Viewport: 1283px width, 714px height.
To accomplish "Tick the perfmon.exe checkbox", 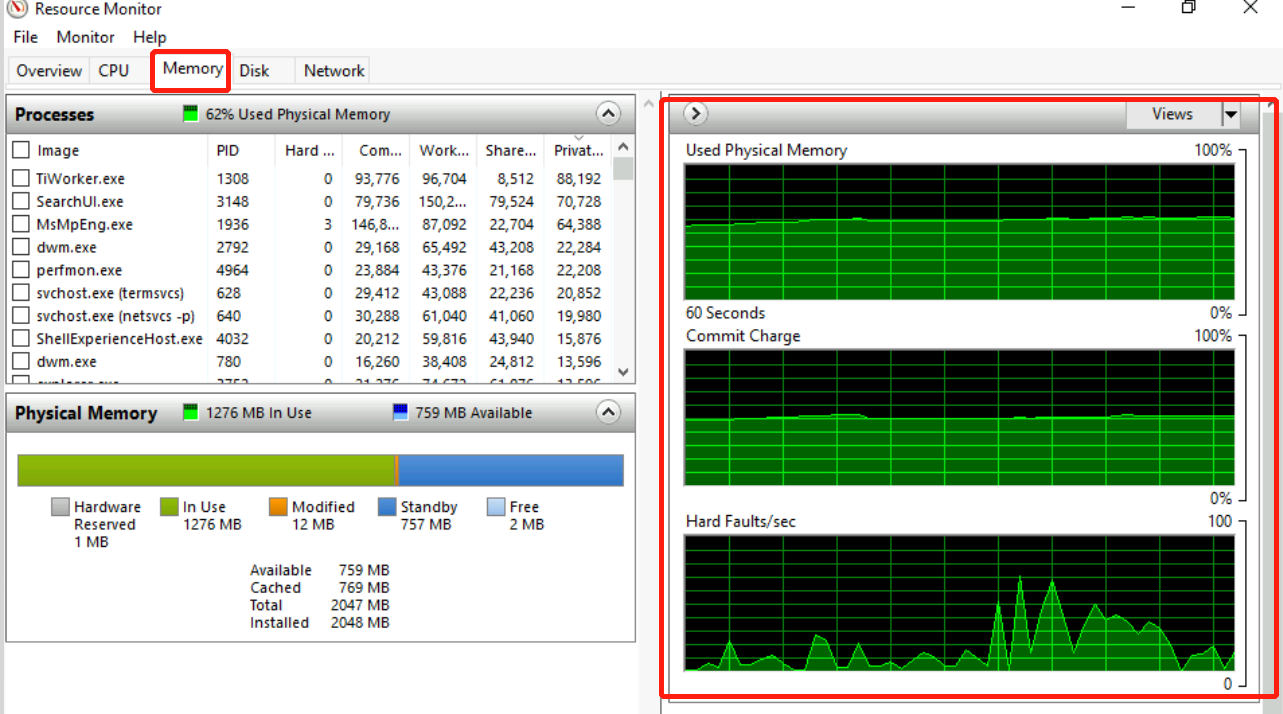I will [21, 270].
